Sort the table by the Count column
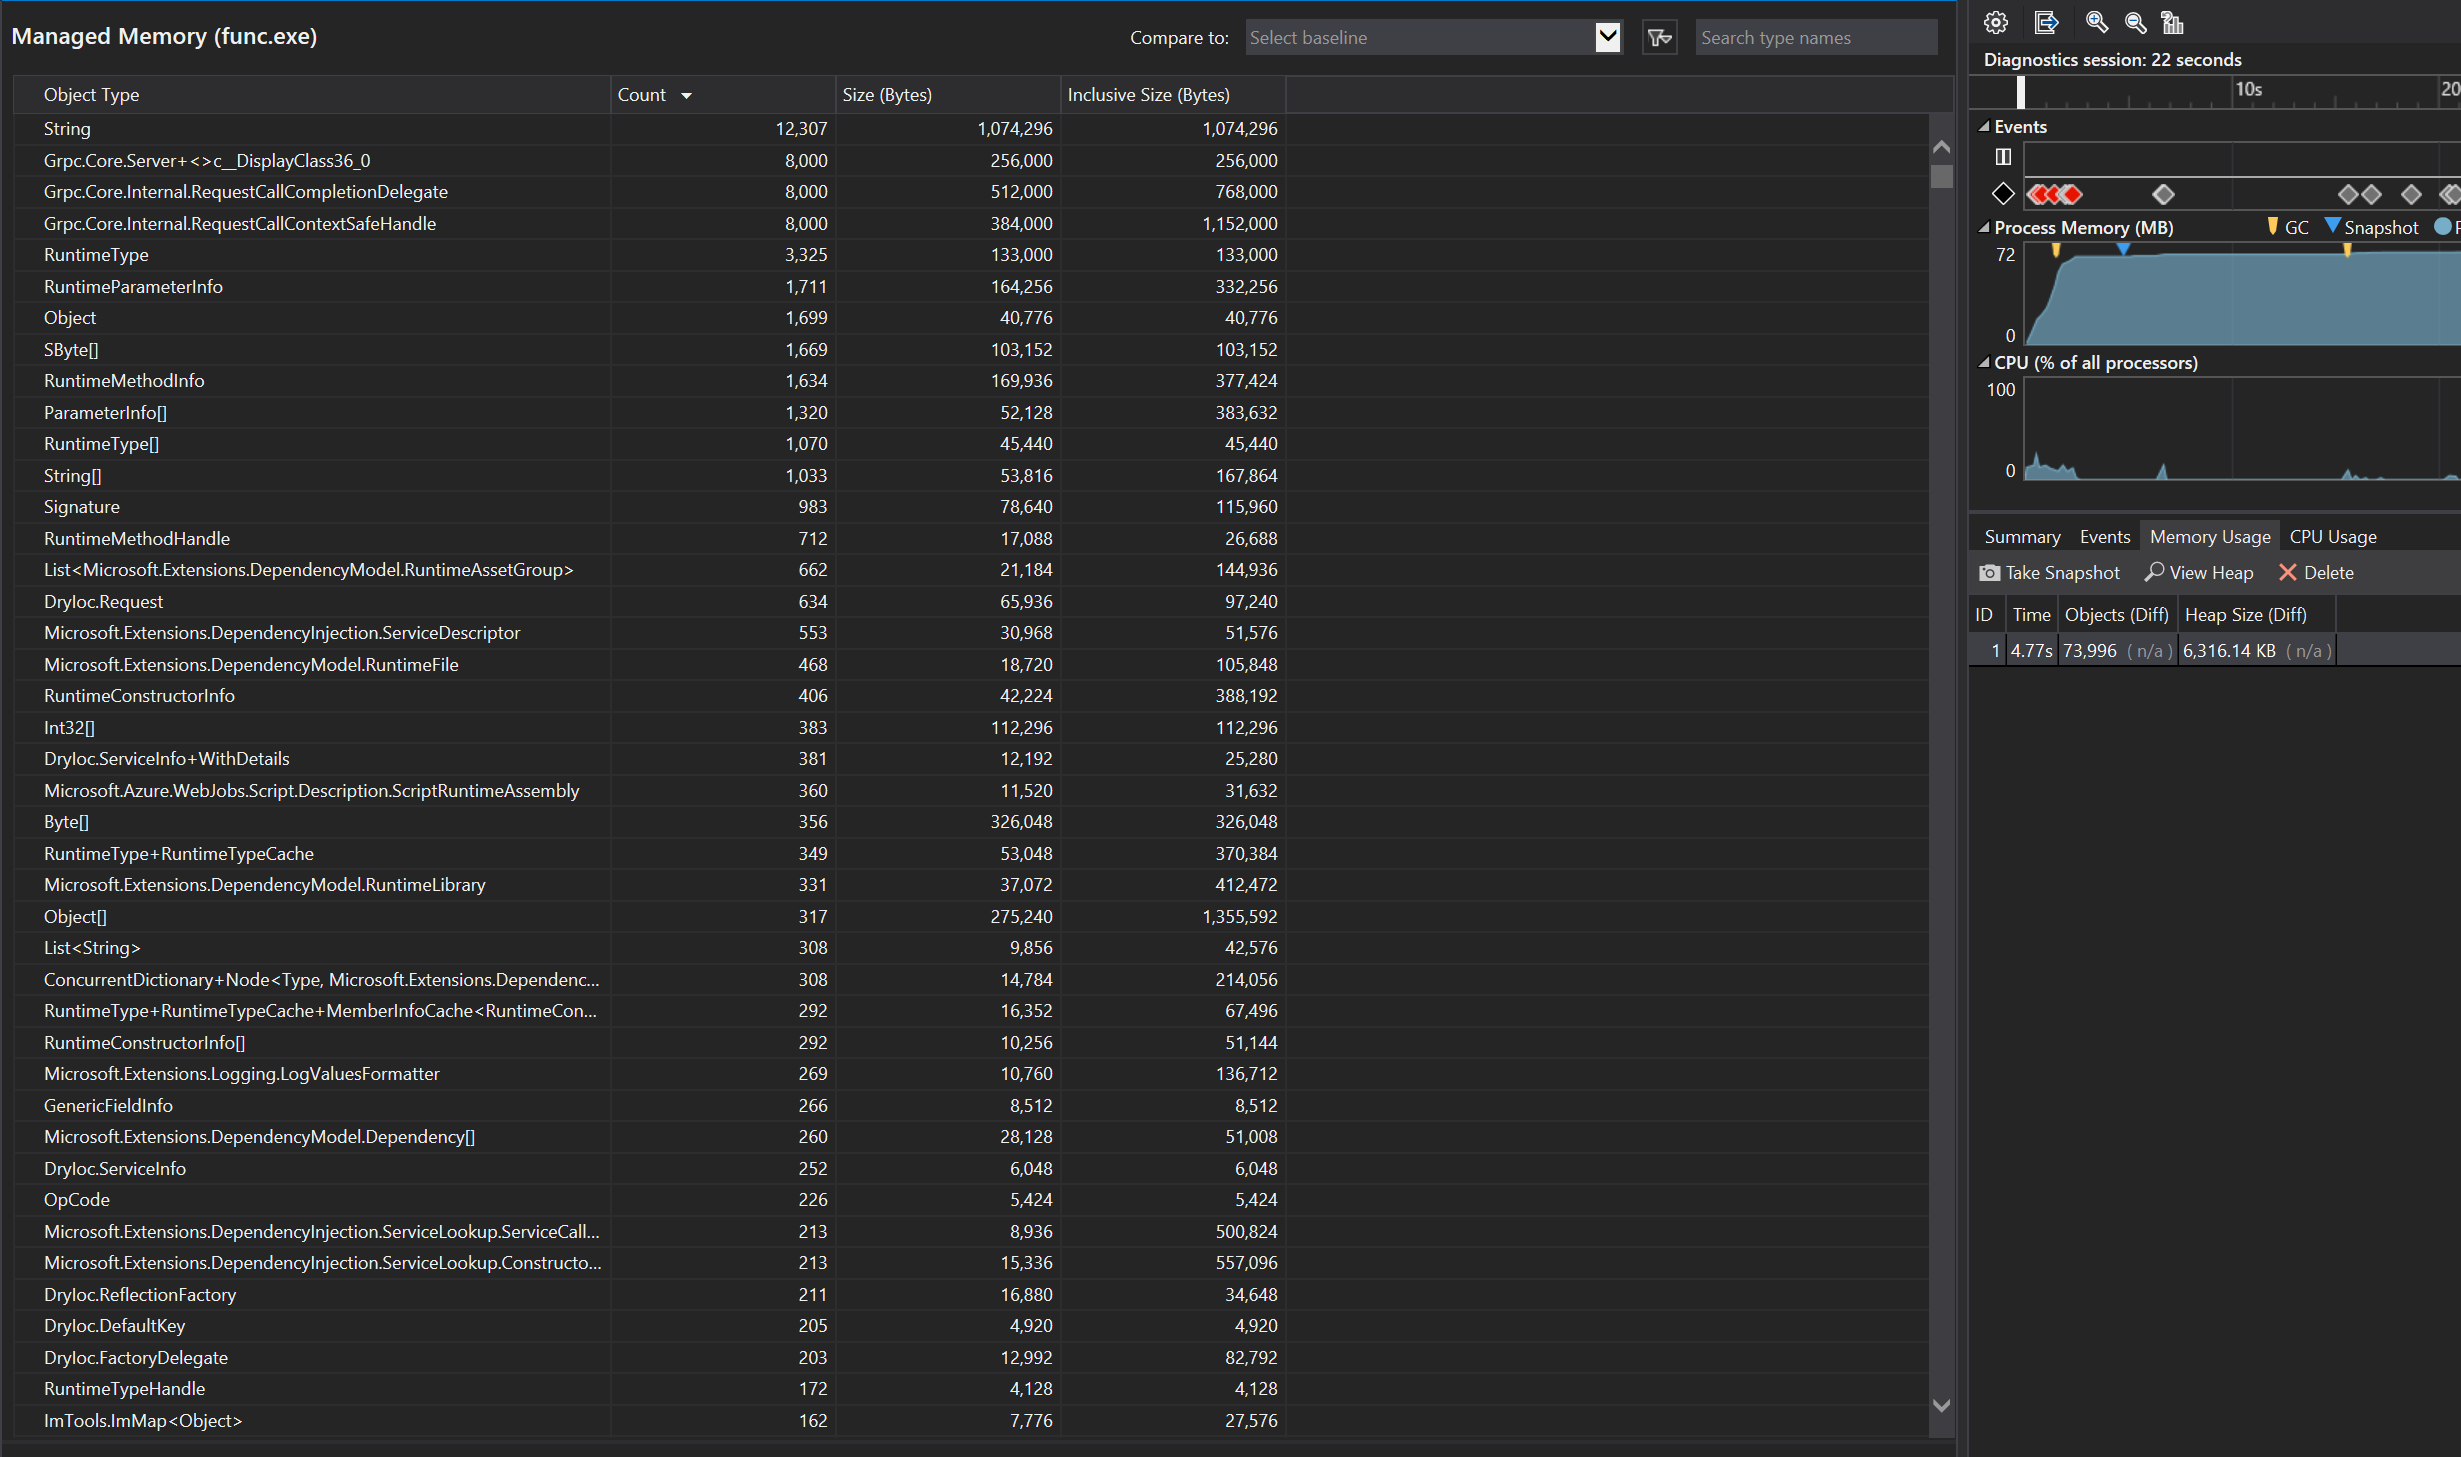This screenshot has width=2461, height=1457. (x=644, y=94)
